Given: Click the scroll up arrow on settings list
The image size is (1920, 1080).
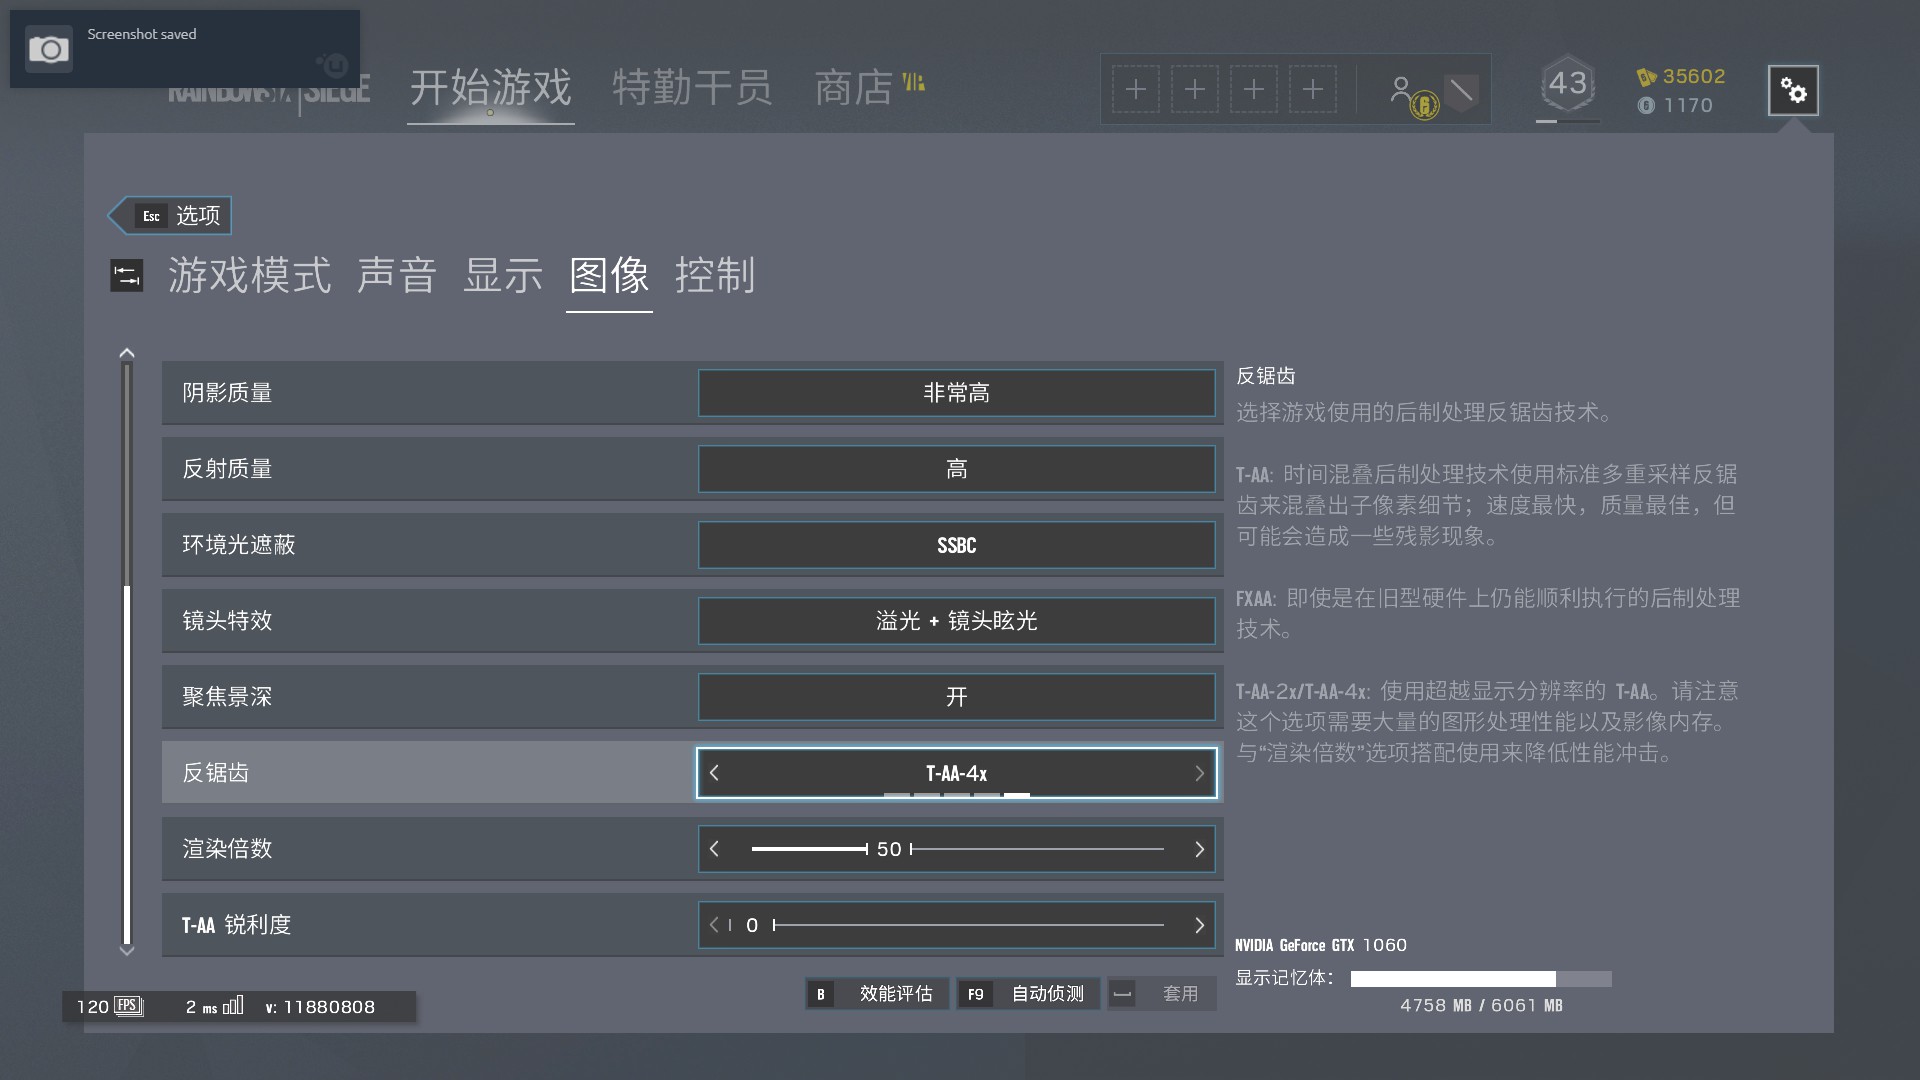Looking at the screenshot, I should click(x=127, y=353).
